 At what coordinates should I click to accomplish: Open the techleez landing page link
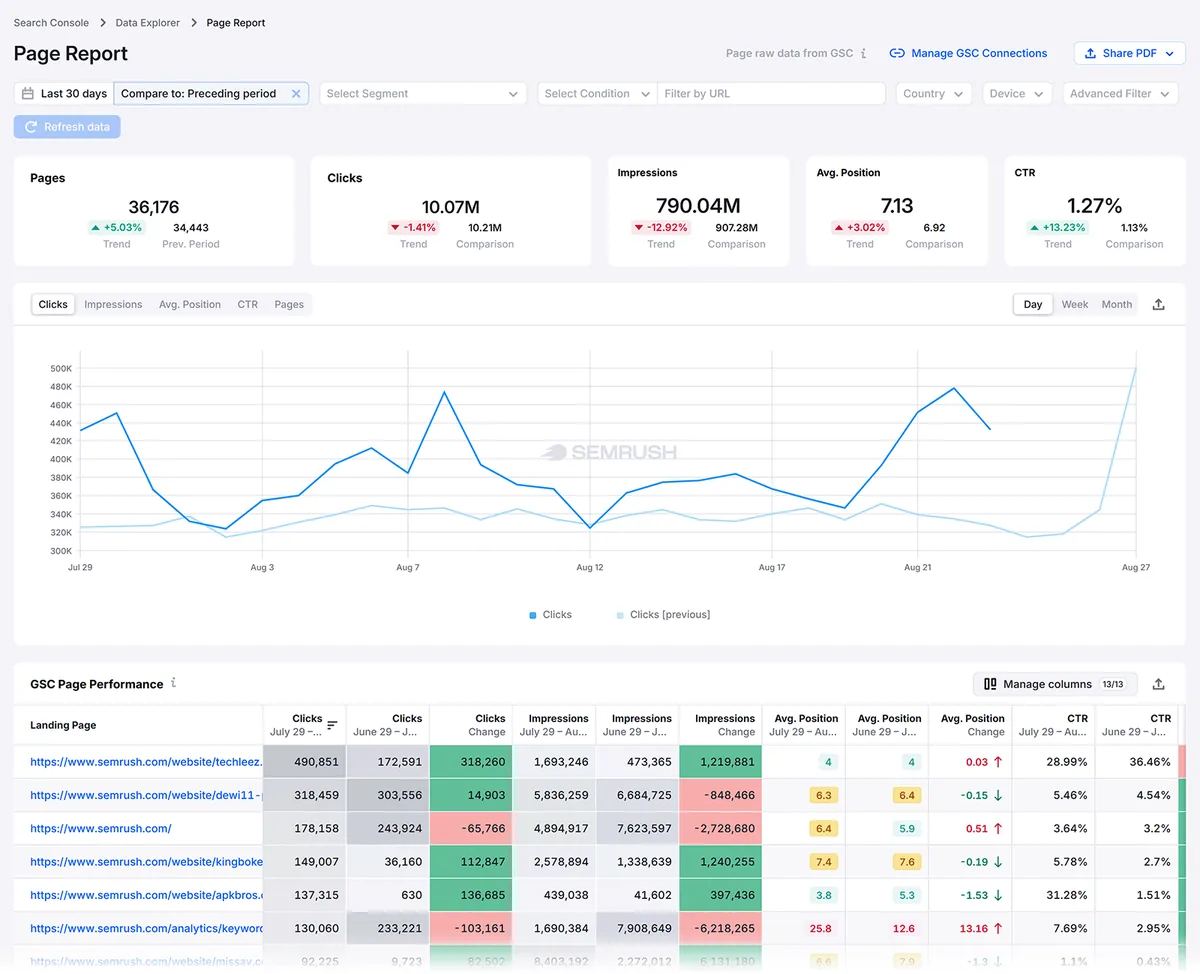[146, 762]
